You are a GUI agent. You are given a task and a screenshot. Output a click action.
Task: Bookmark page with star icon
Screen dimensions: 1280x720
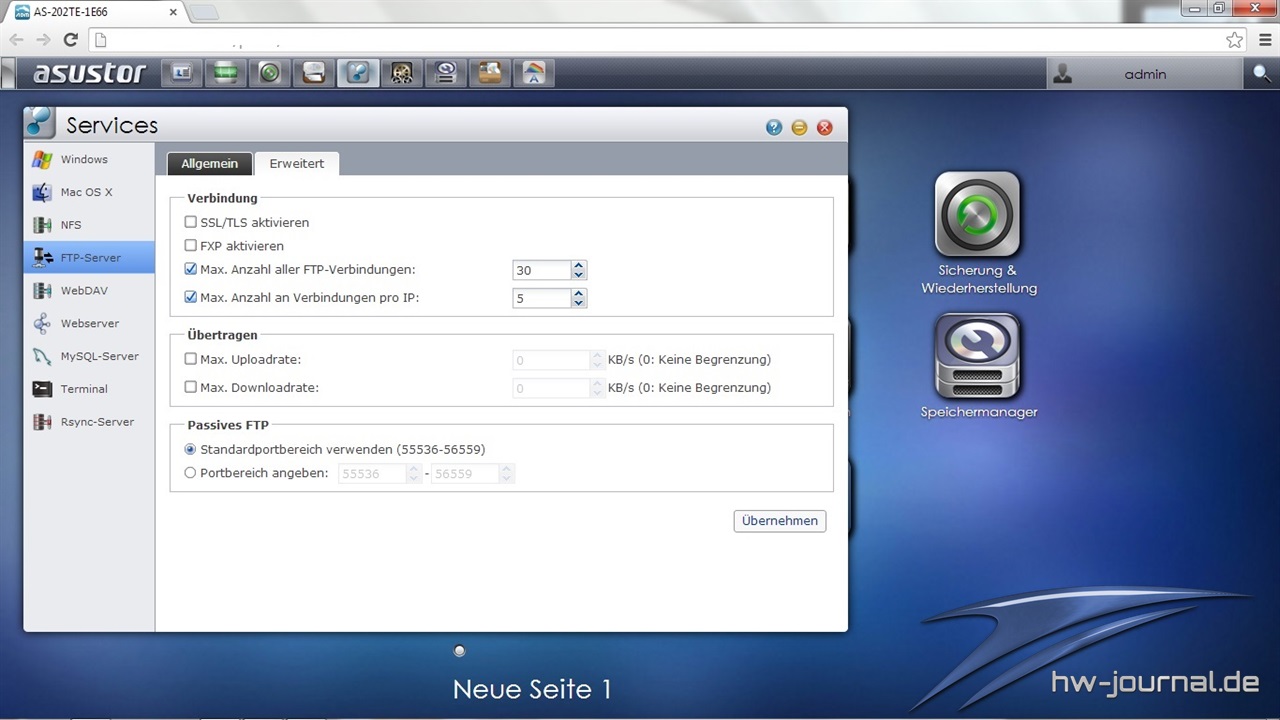[x=1234, y=40]
